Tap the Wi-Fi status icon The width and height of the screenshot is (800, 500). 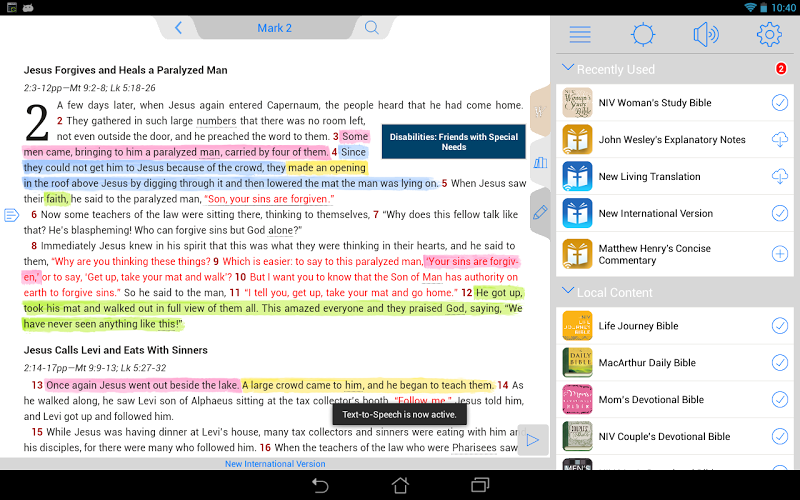[x=750, y=7]
